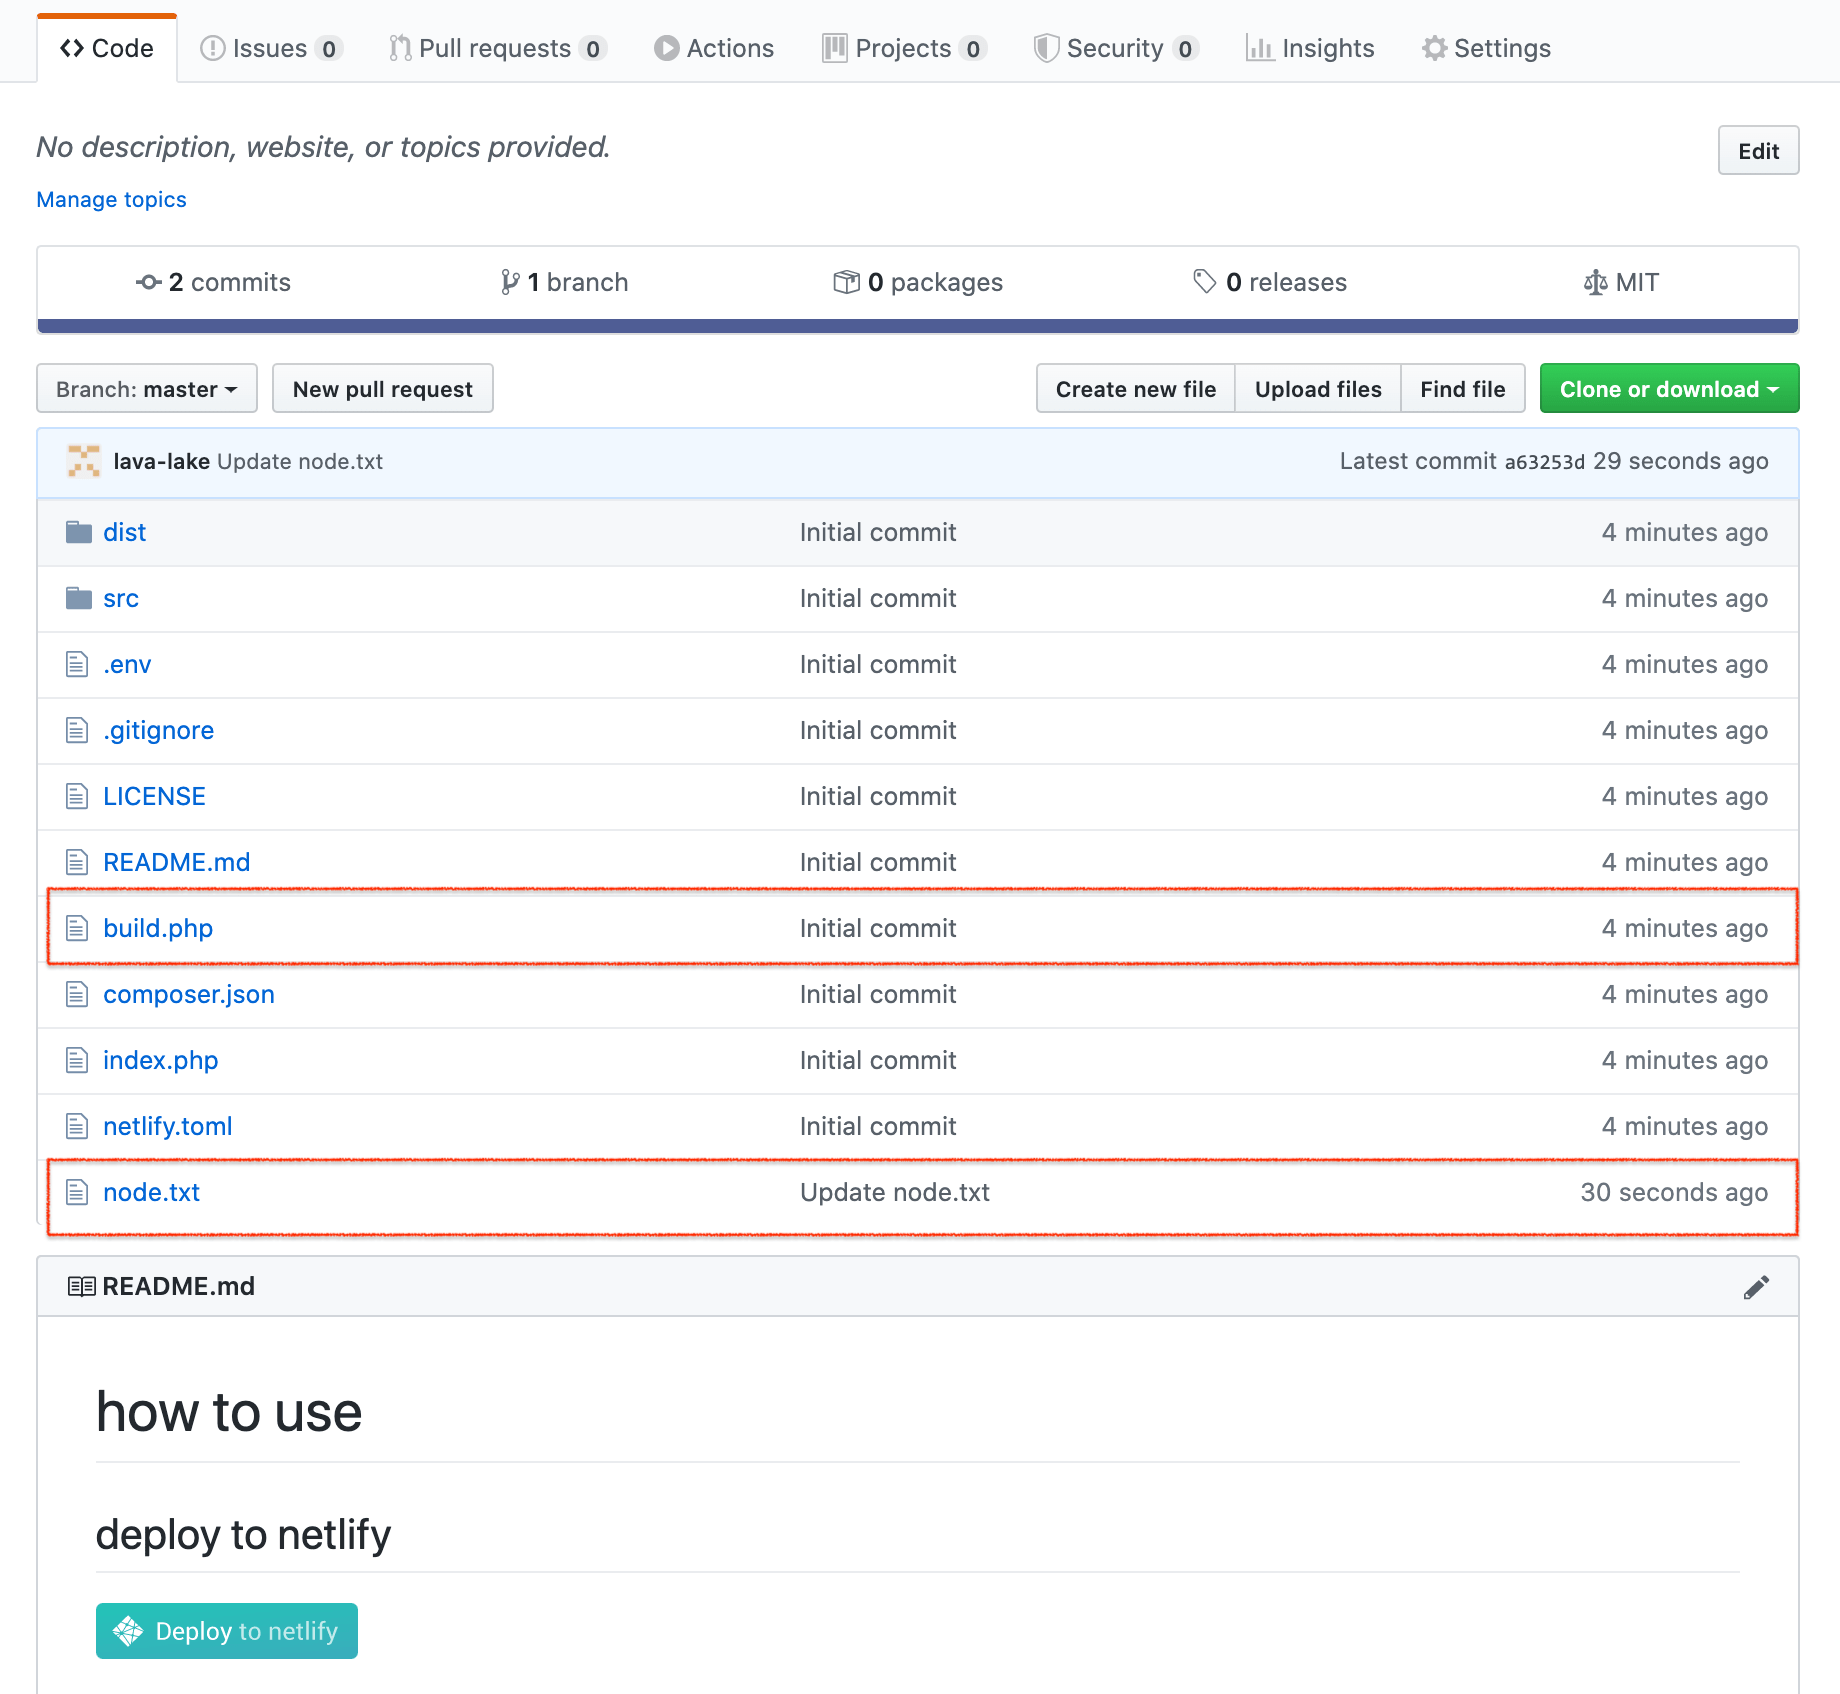Click the language color bar
This screenshot has width=1840, height=1694.
pos(917,326)
